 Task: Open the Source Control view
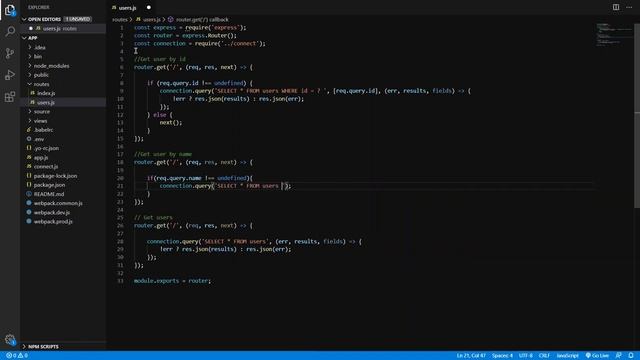[x=10, y=53]
